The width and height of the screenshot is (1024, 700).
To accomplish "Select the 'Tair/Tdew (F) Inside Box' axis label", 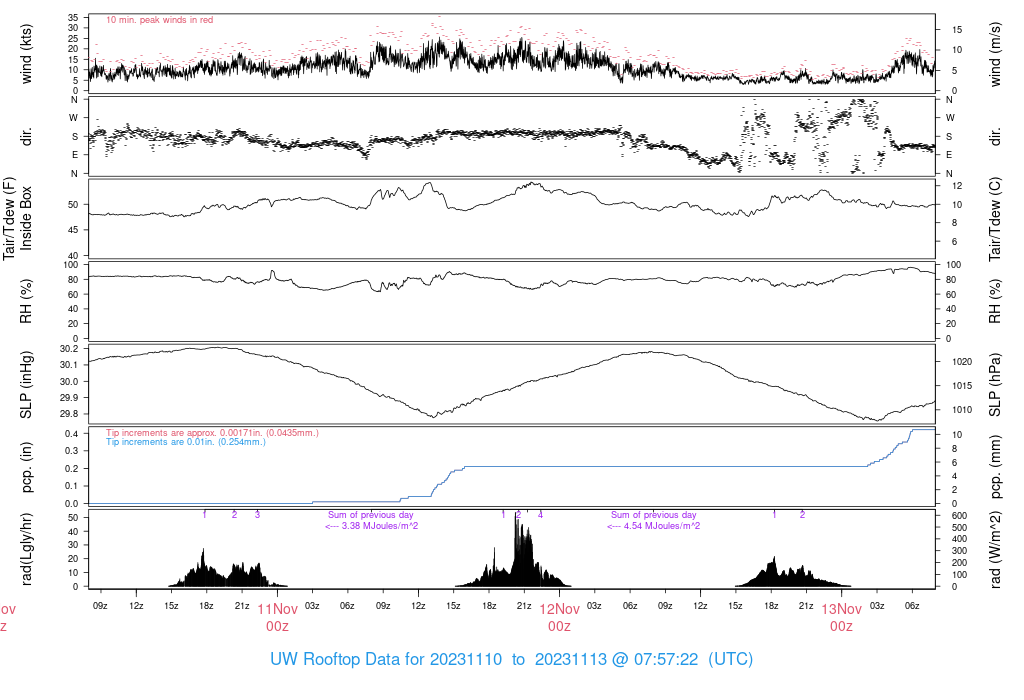I will [x=17, y=219].
